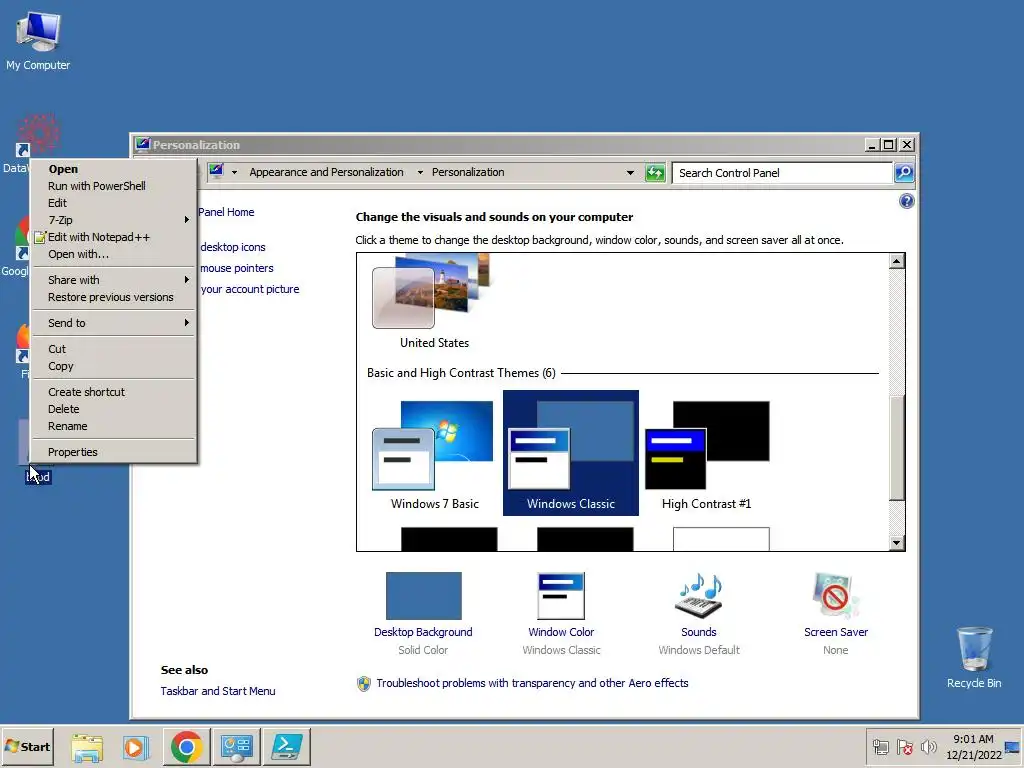Open the Action Center flag tray icon

coord(904,746)
